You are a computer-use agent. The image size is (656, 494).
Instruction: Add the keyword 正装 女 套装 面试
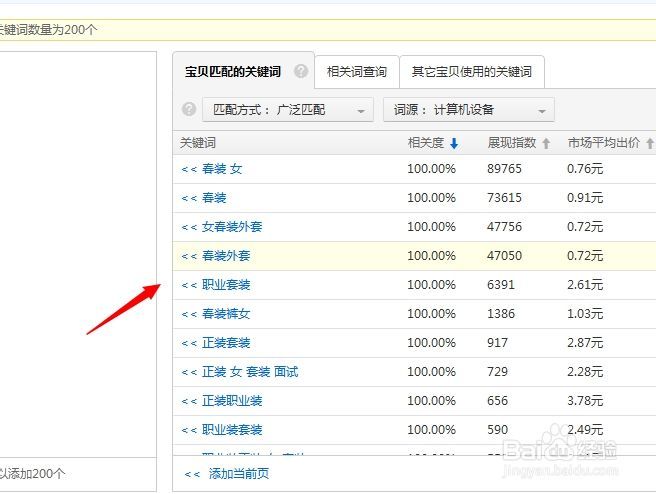point(250,372)
